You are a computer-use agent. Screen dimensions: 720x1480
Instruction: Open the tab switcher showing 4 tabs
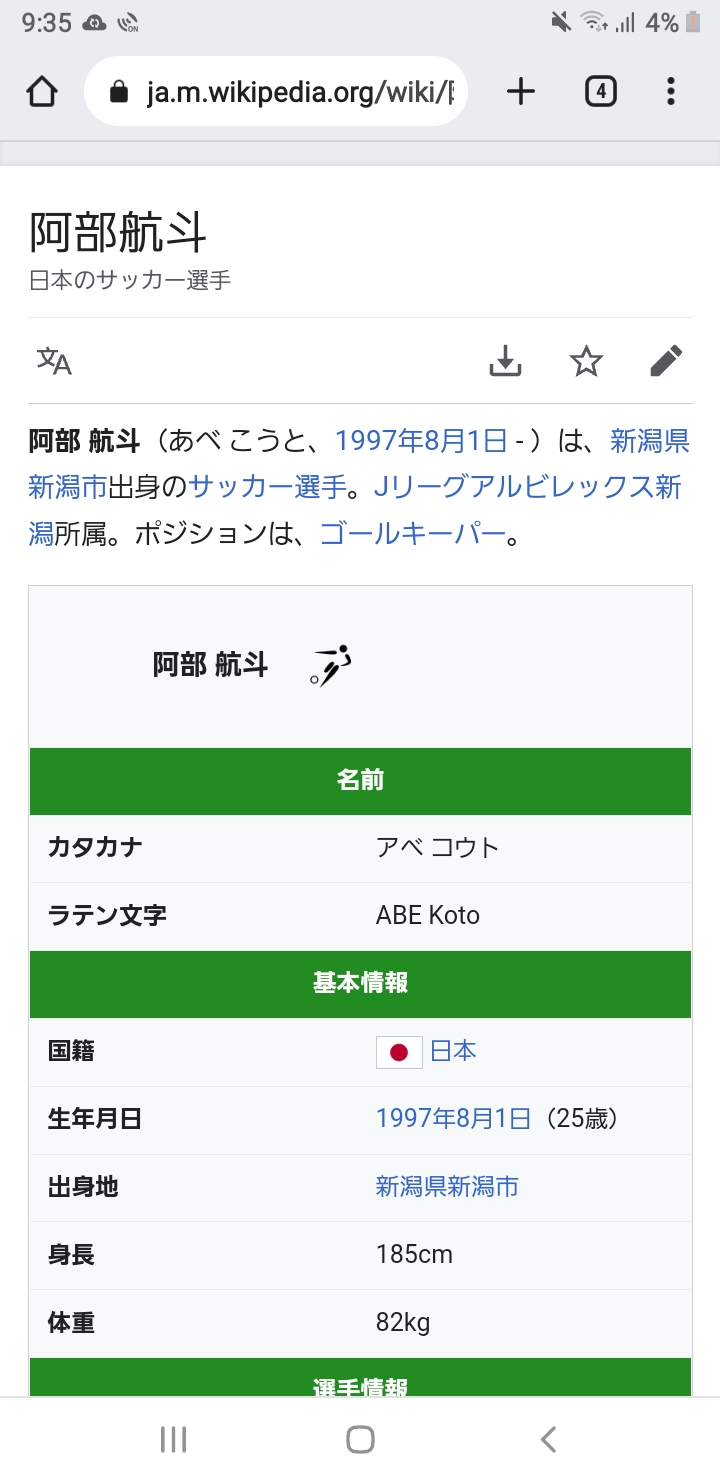point(600,92)
